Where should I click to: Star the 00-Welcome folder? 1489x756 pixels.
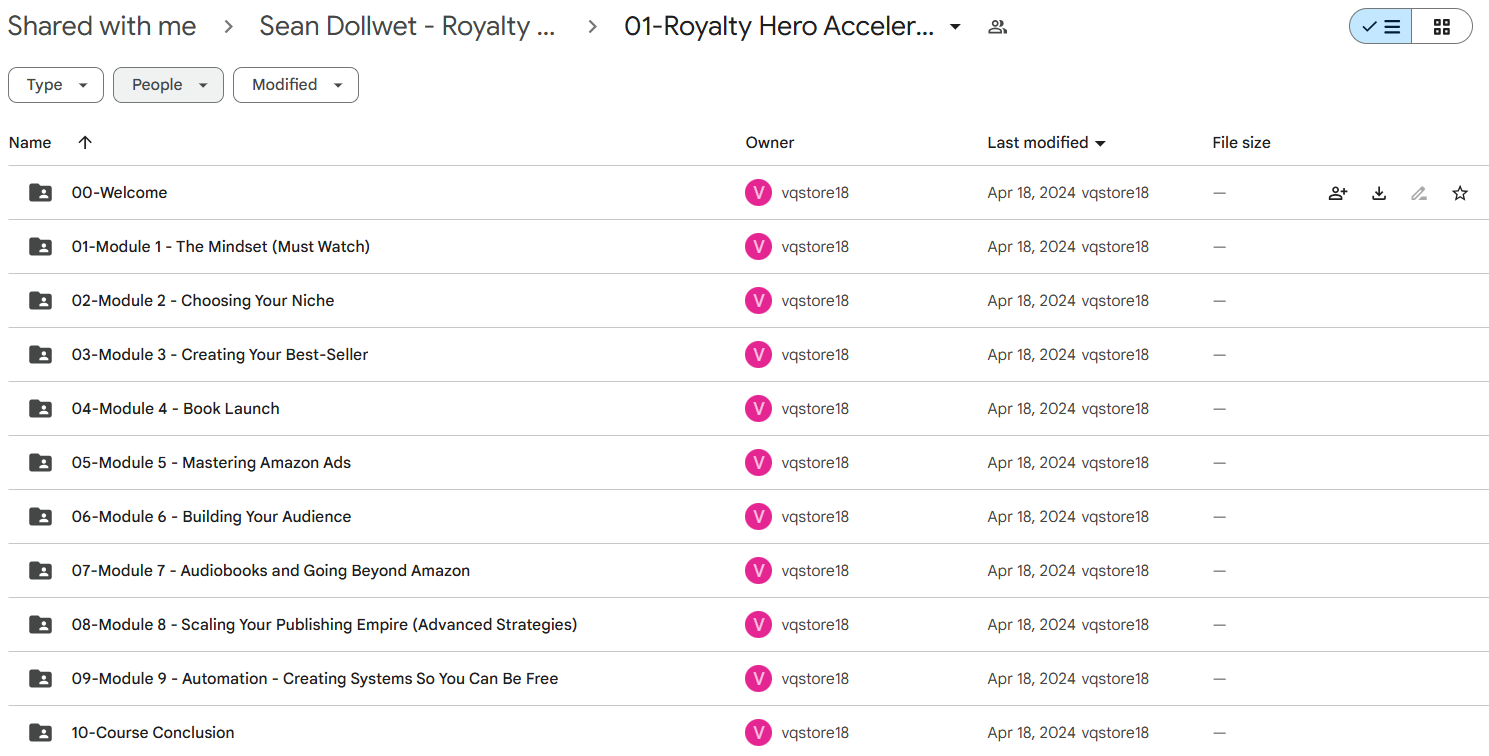point(1460,193)
